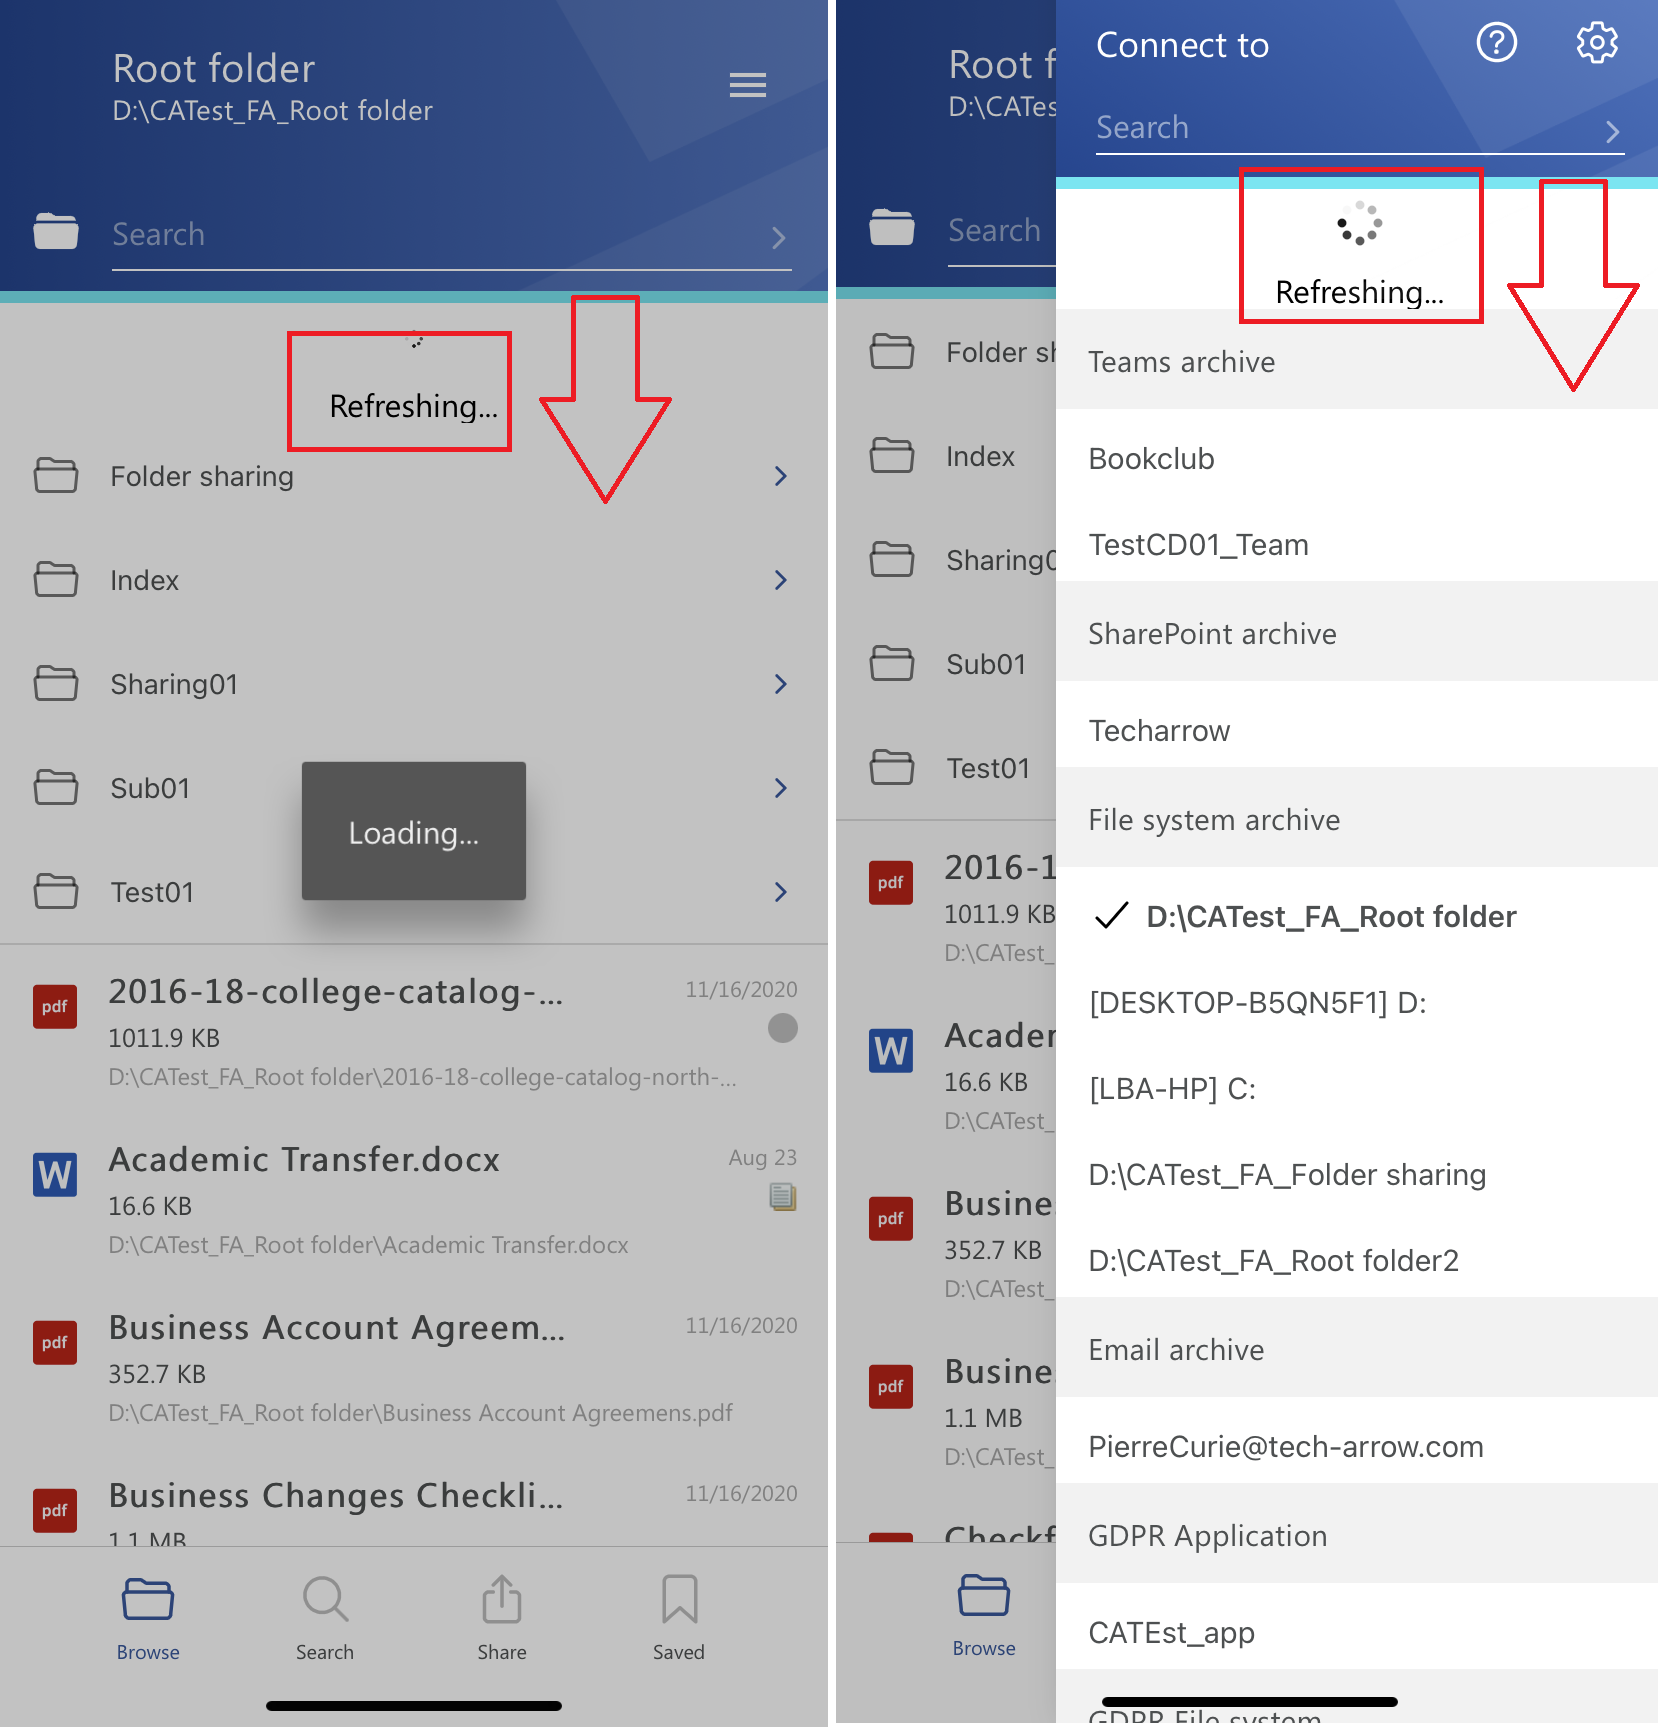Screen dimensions: 1658x1727
Task: Choose Bookclub from Teams archive list
Action: click(x=1151, y=459)
